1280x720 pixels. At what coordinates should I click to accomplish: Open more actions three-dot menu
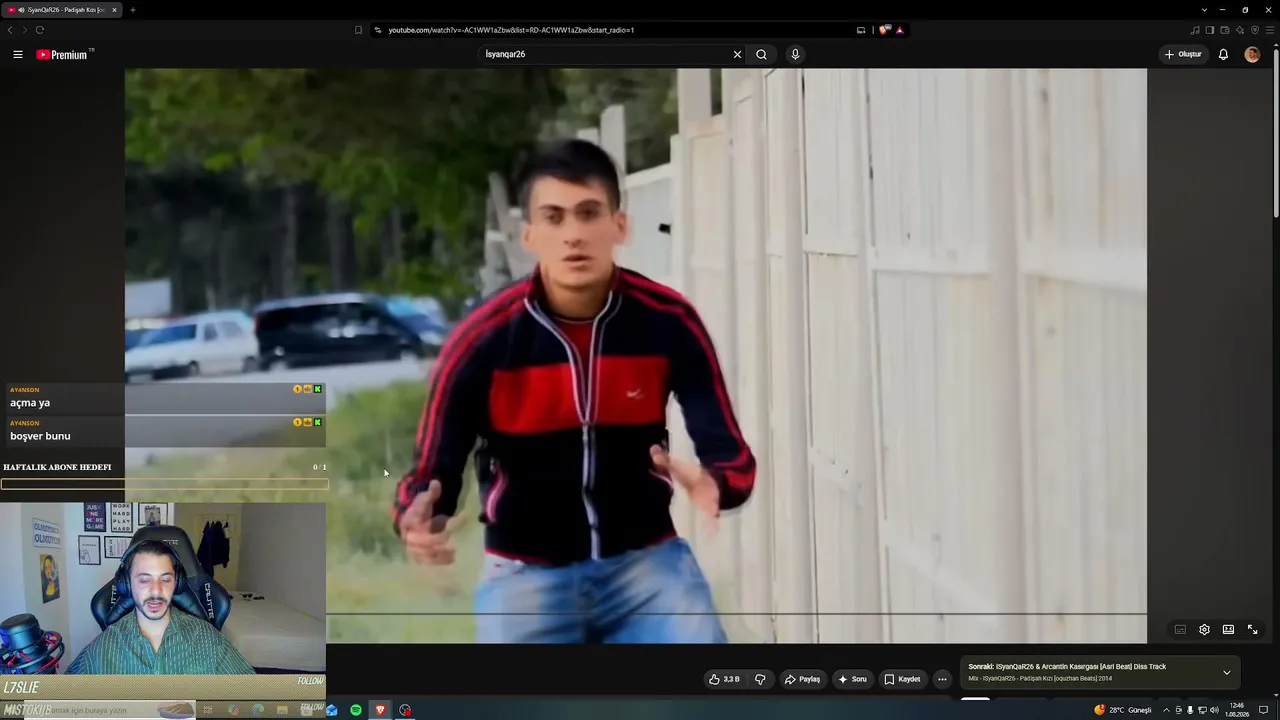pos(942,679)
